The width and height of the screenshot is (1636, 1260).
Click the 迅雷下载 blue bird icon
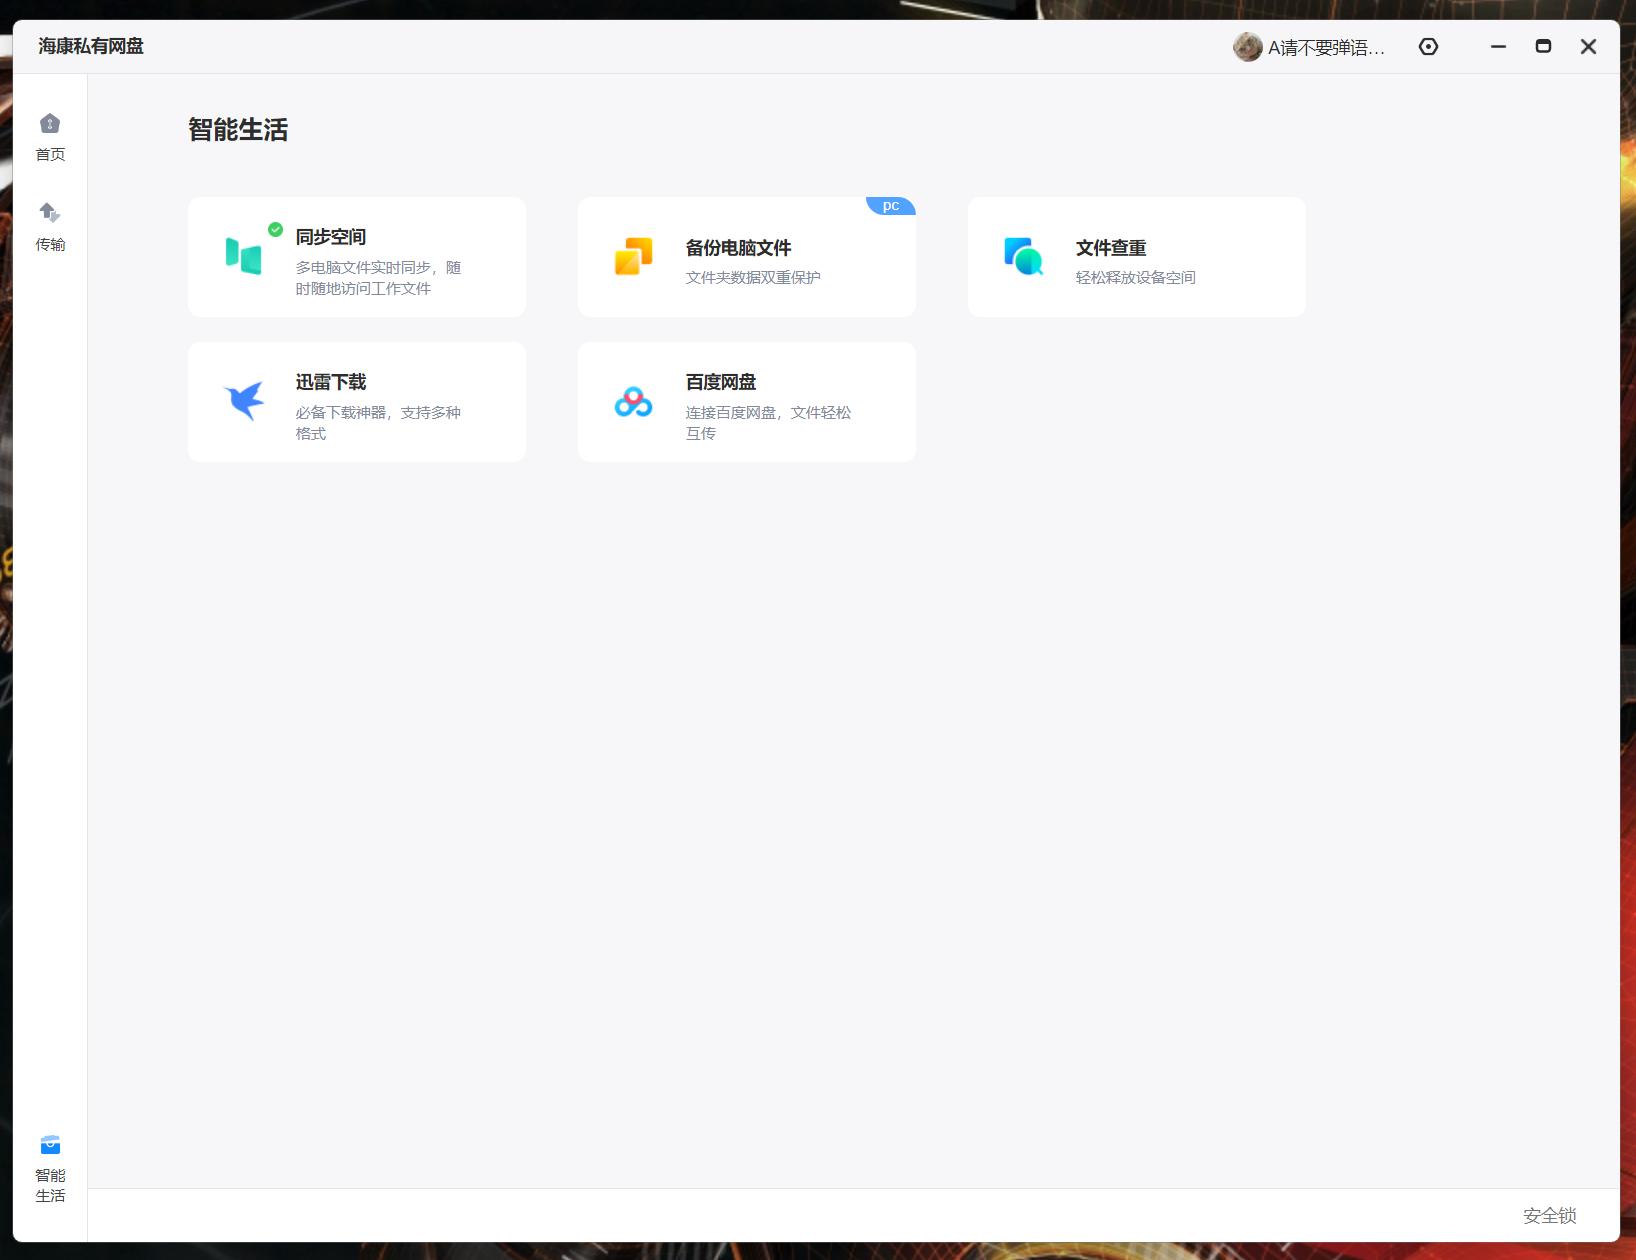pyautogui.click(x=244, y=401)
